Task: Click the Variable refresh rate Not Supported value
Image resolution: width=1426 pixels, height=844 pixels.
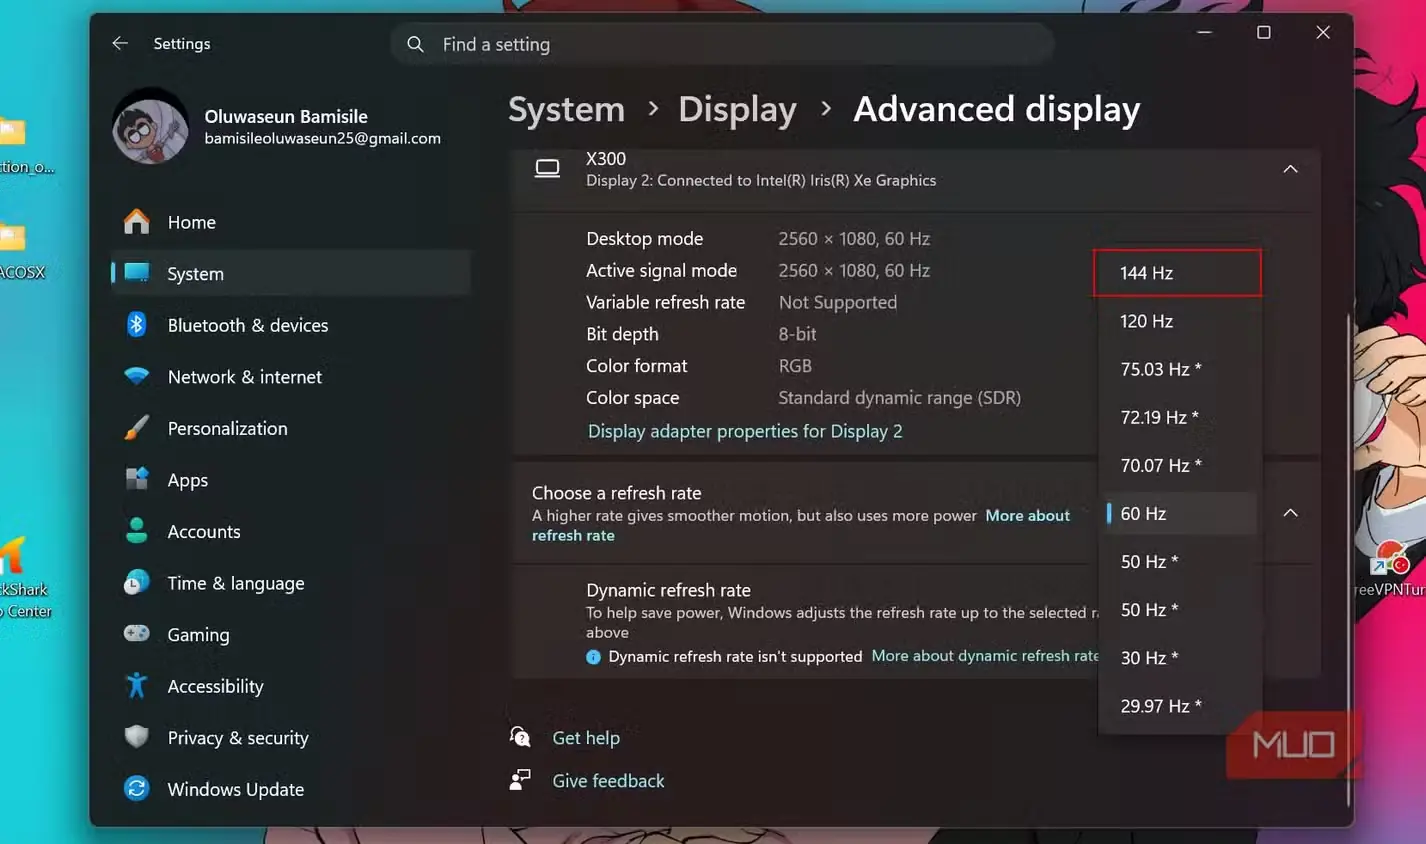Action: (837, 302)
